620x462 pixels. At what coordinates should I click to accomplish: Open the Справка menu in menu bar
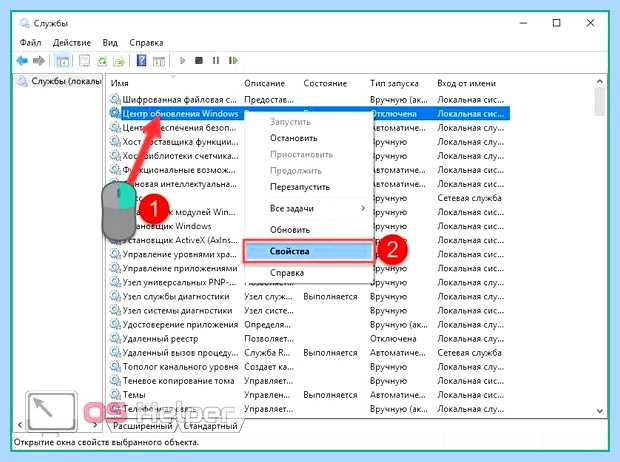146,43
